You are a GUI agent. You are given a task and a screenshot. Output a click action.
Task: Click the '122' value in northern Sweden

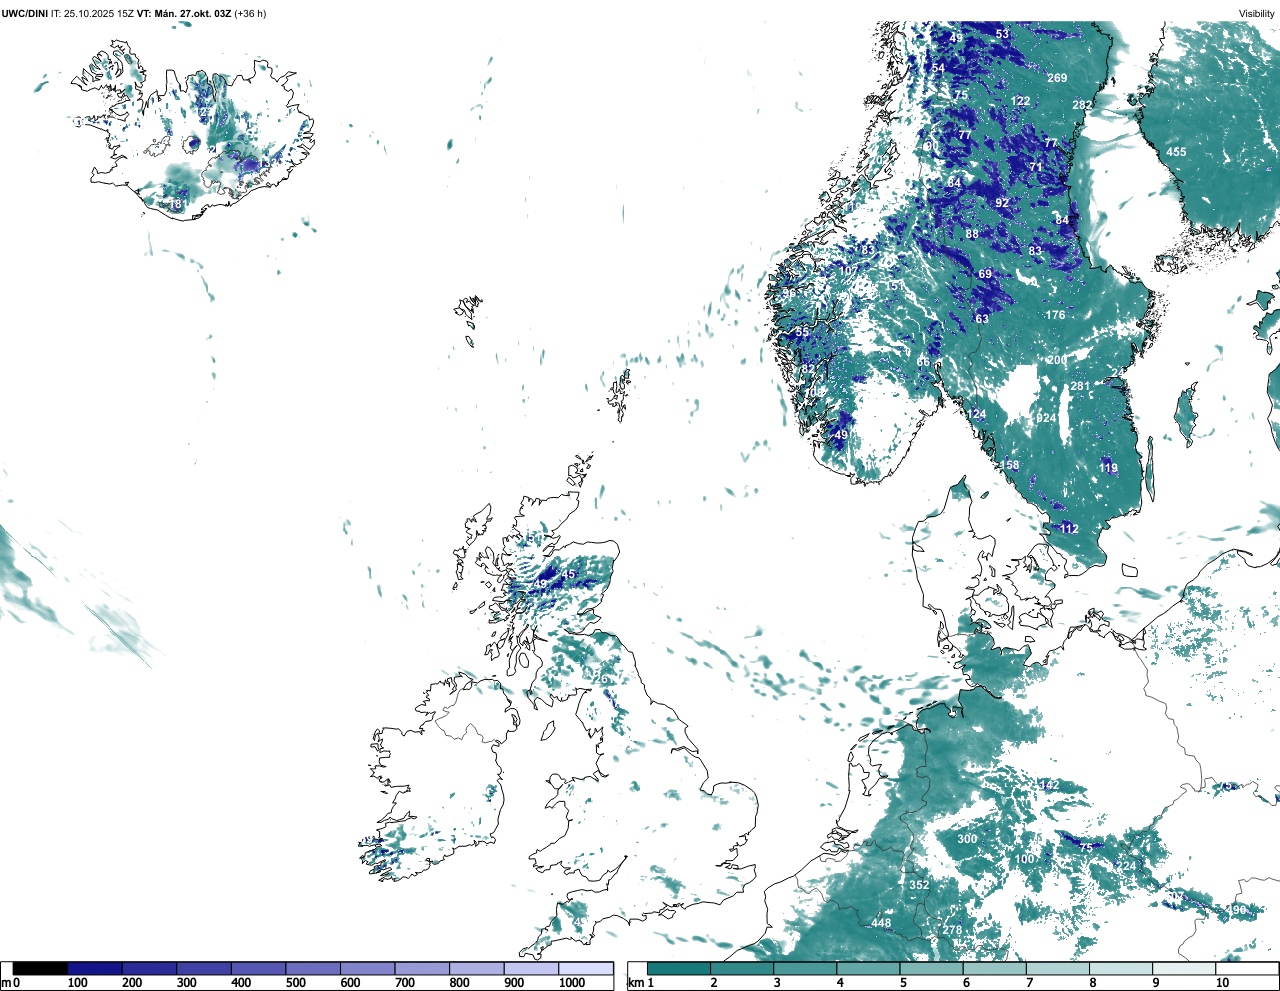[1020, 101]
